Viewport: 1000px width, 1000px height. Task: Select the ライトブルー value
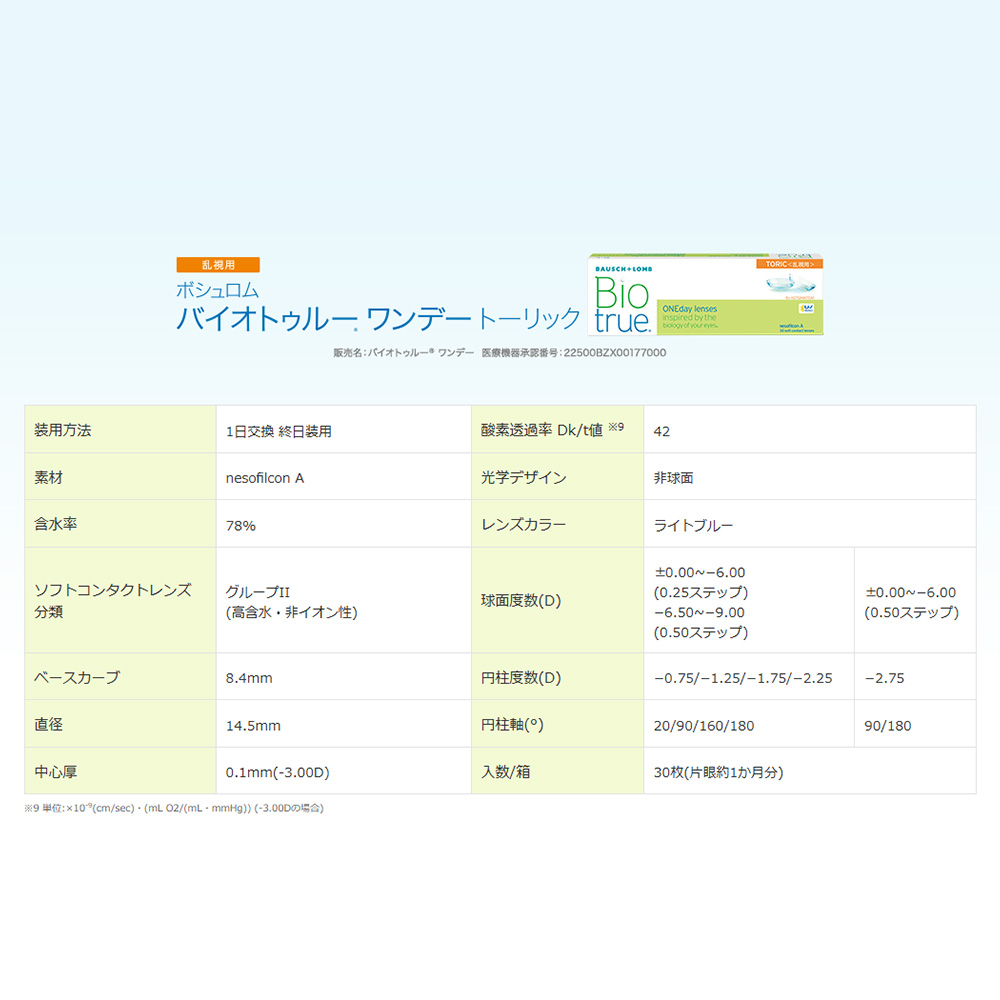[x=693, y=526]
